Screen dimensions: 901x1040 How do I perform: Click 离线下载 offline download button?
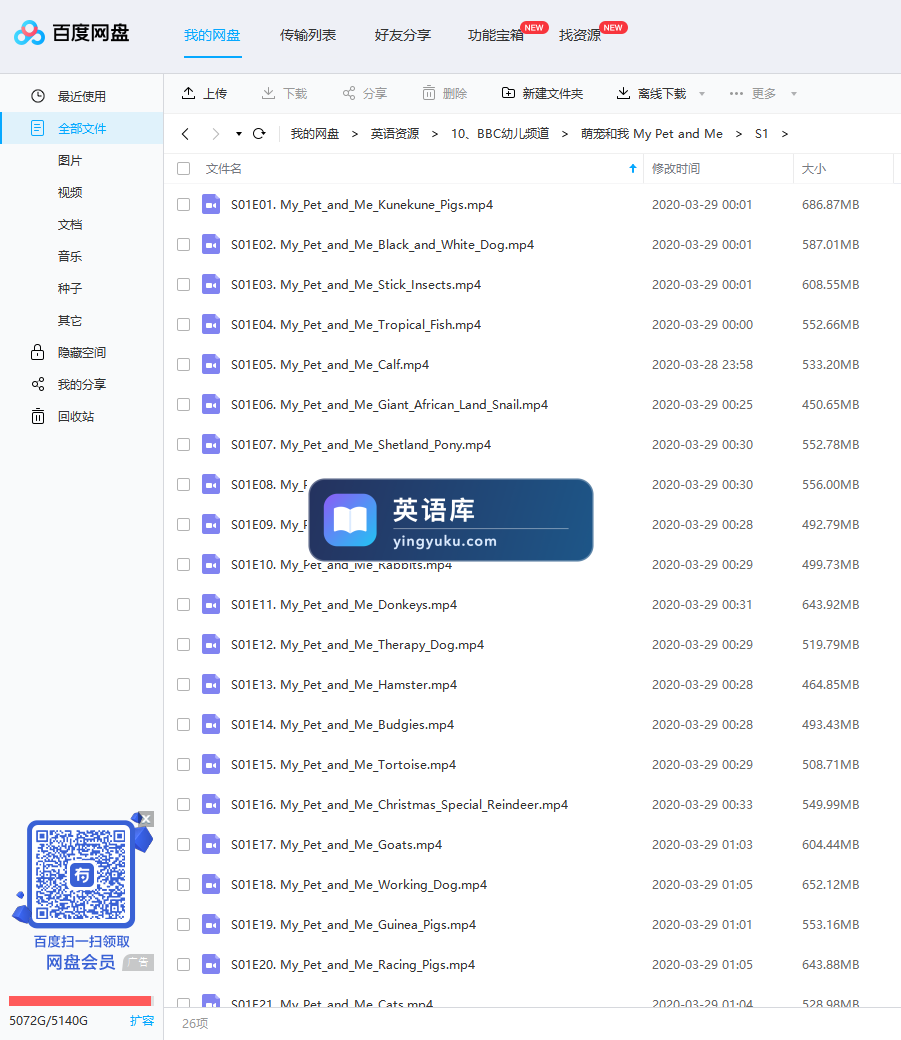652,94
